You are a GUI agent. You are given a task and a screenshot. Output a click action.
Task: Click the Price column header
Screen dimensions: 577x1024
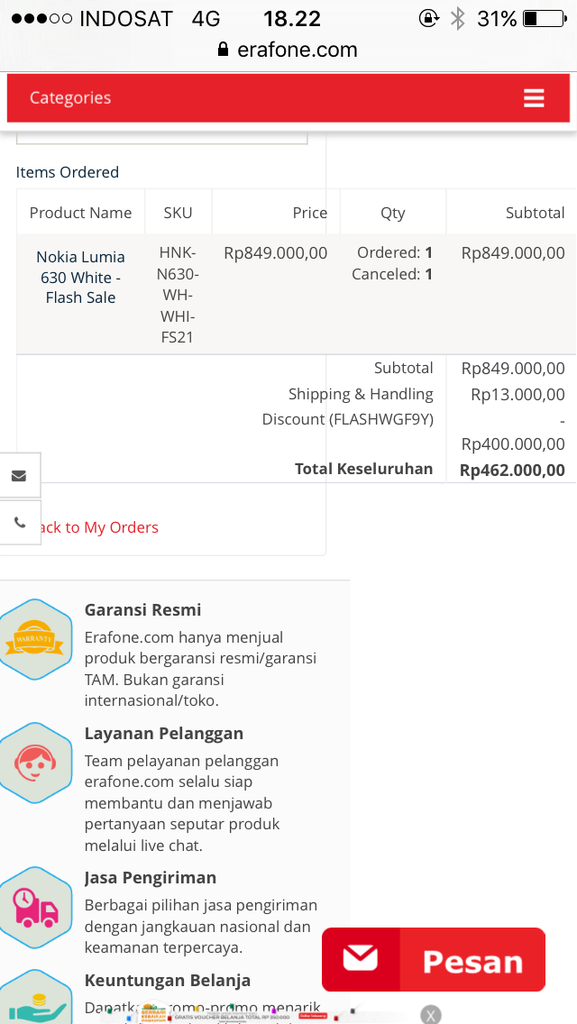[310, 213]
